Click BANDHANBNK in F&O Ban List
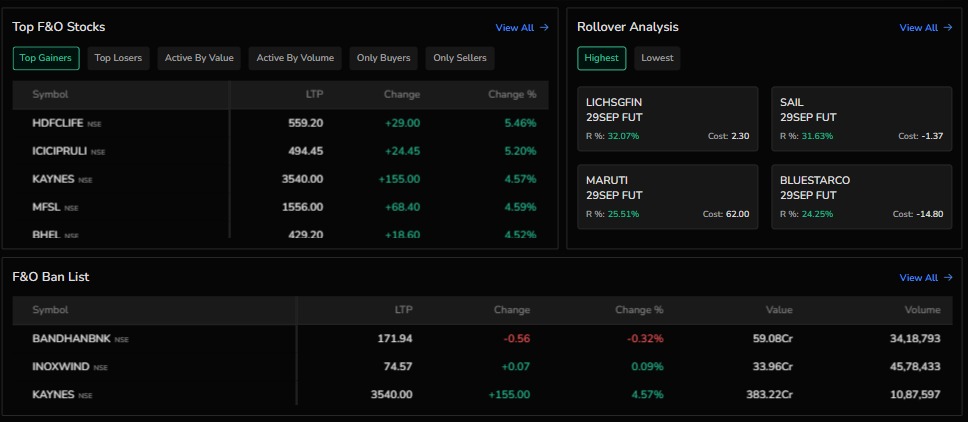Viewport: 968px width, 422px height. click(x=71, y=339)
